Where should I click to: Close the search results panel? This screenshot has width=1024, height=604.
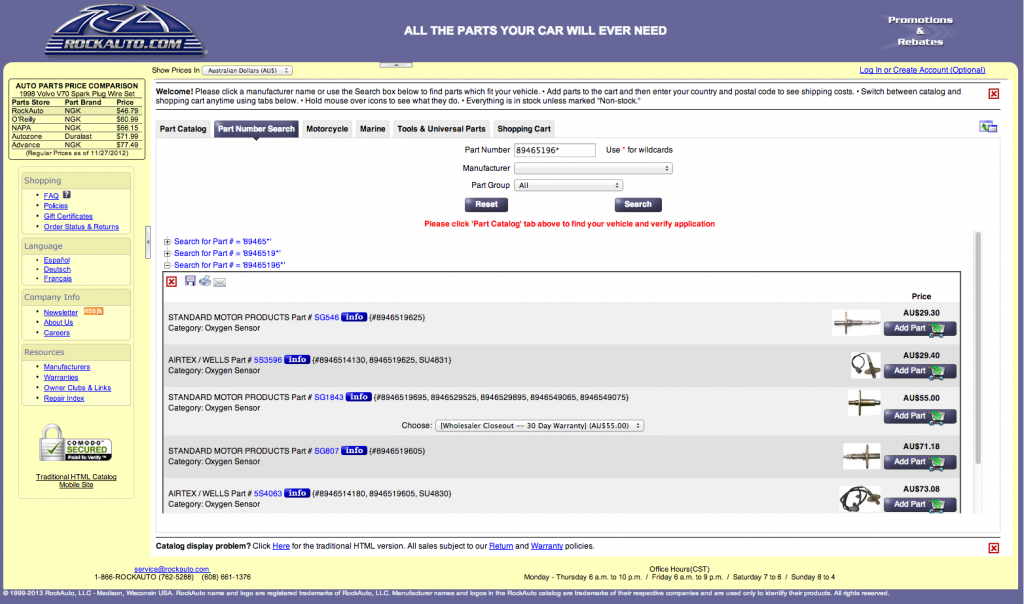[171, 281]
